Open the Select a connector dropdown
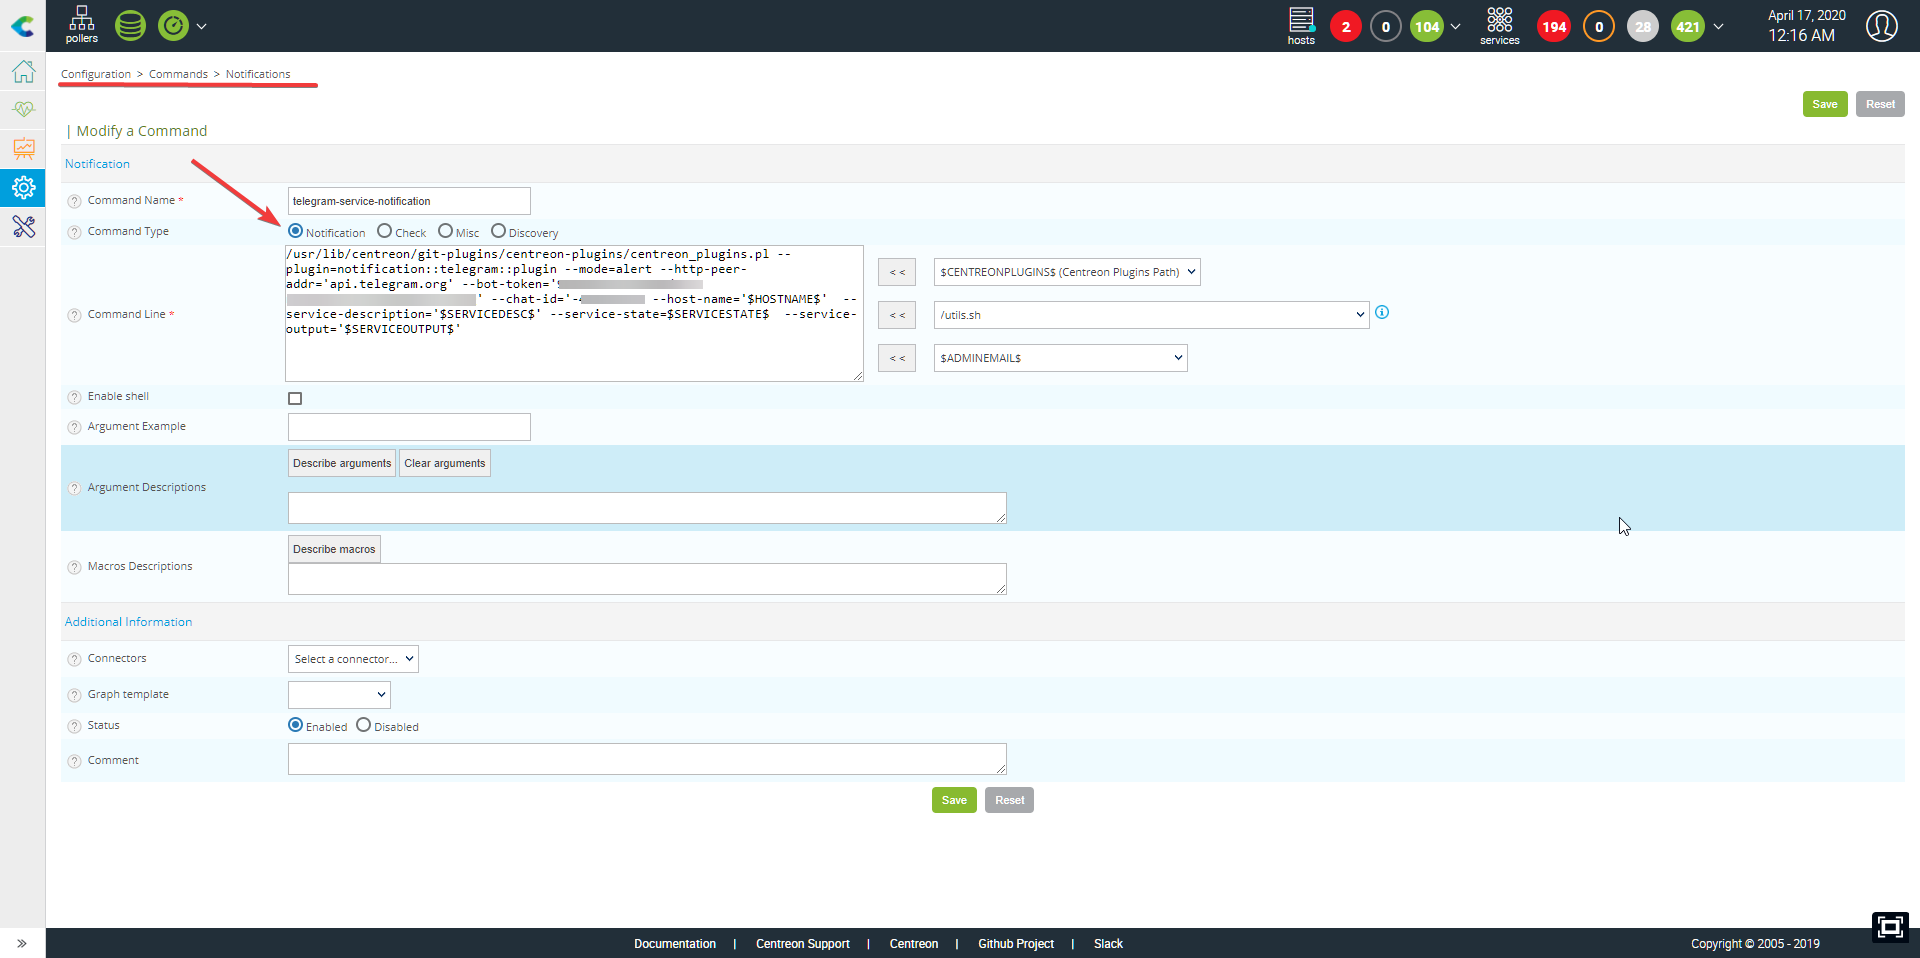This screenshot has width=1920, height=958. [353, 659]
